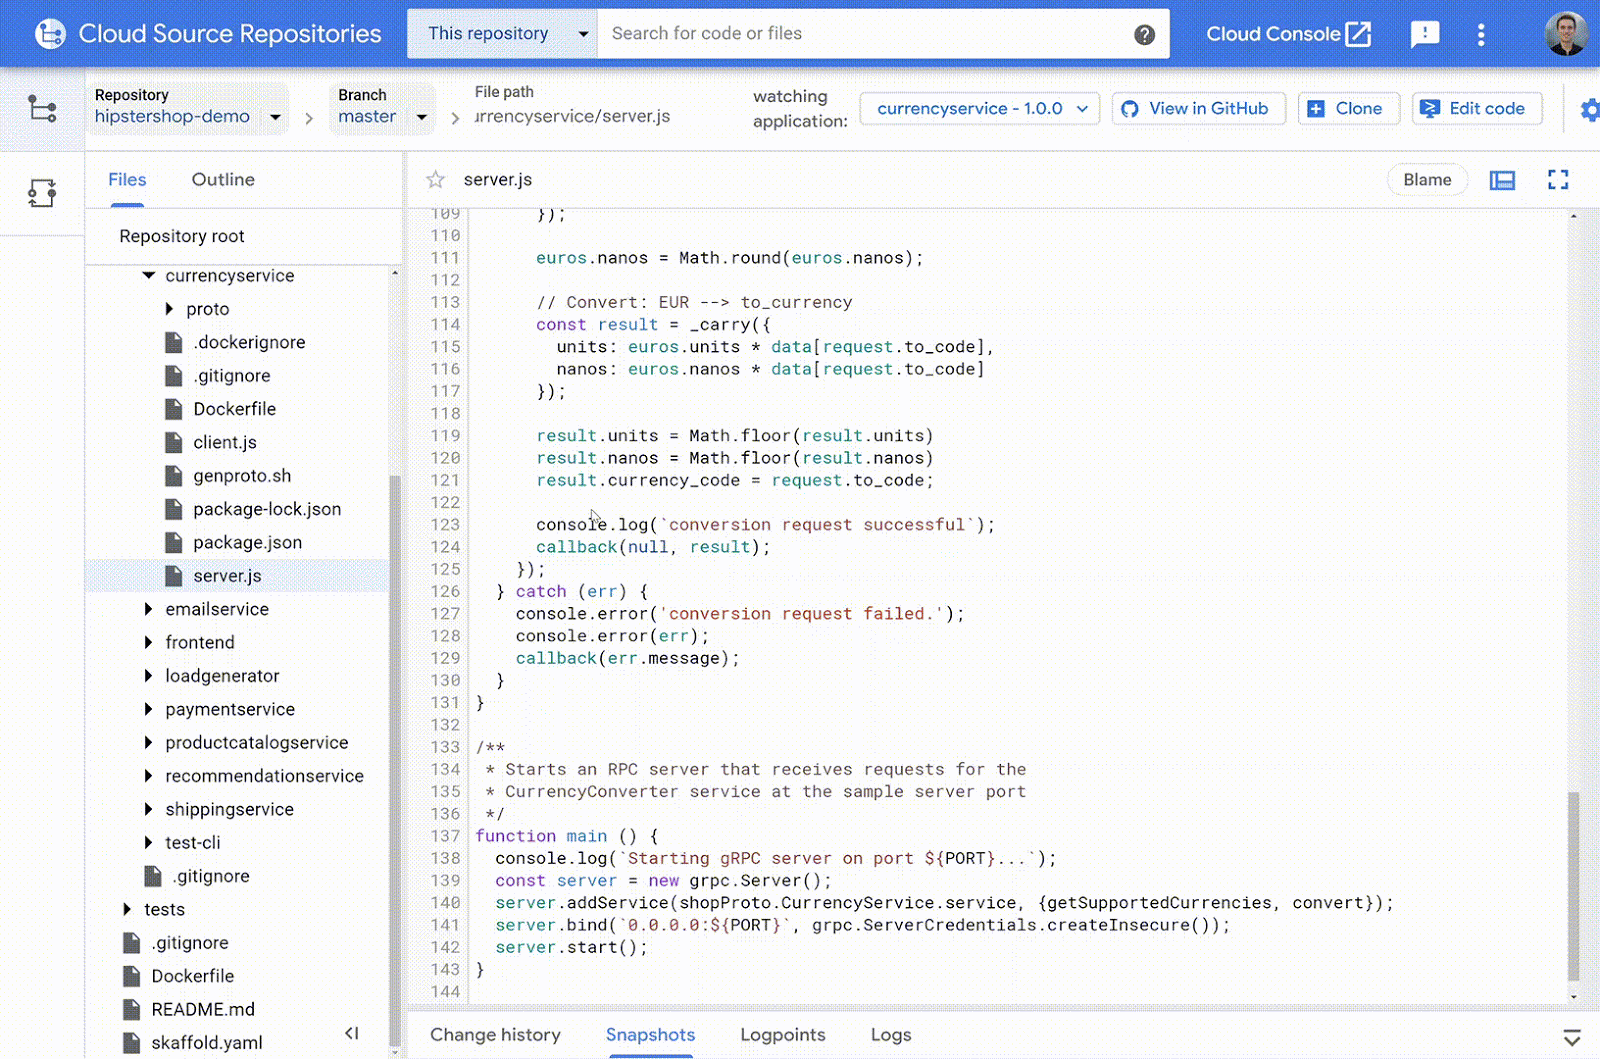
Task: Expand the loadgenerator folder
Action: pos(148,676)
